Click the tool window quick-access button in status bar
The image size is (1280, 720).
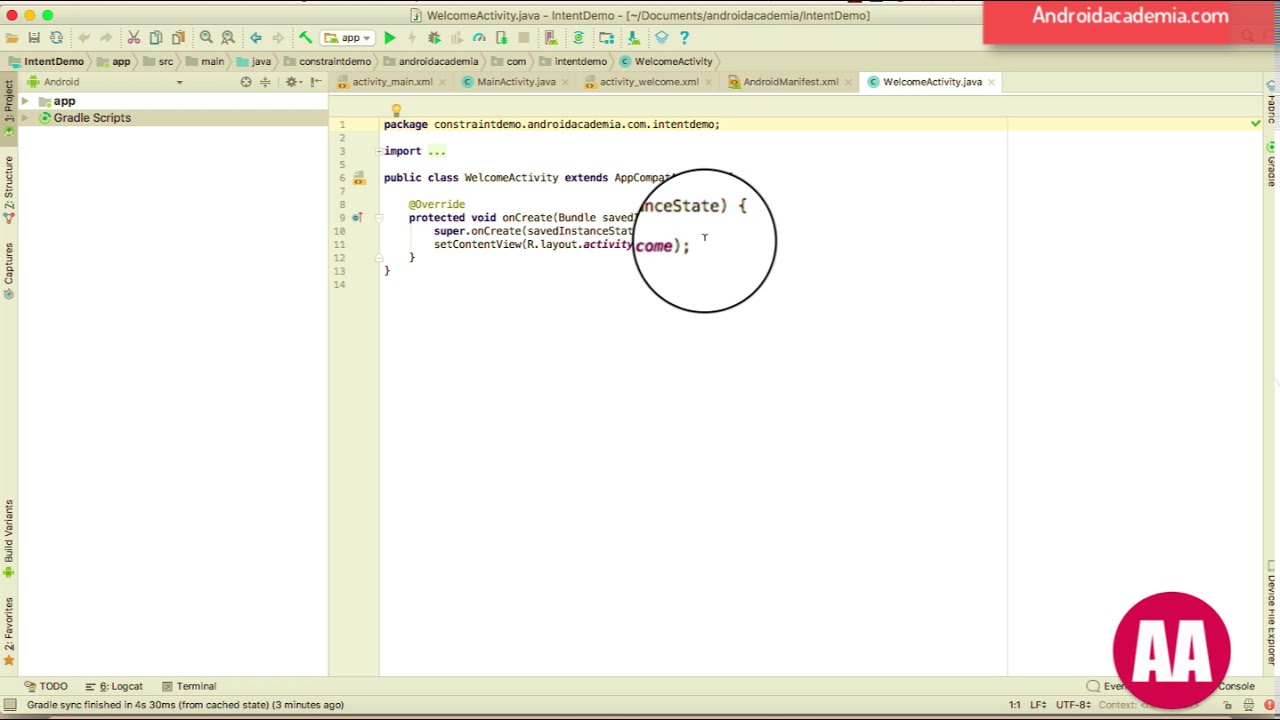(x=9, y=705)
